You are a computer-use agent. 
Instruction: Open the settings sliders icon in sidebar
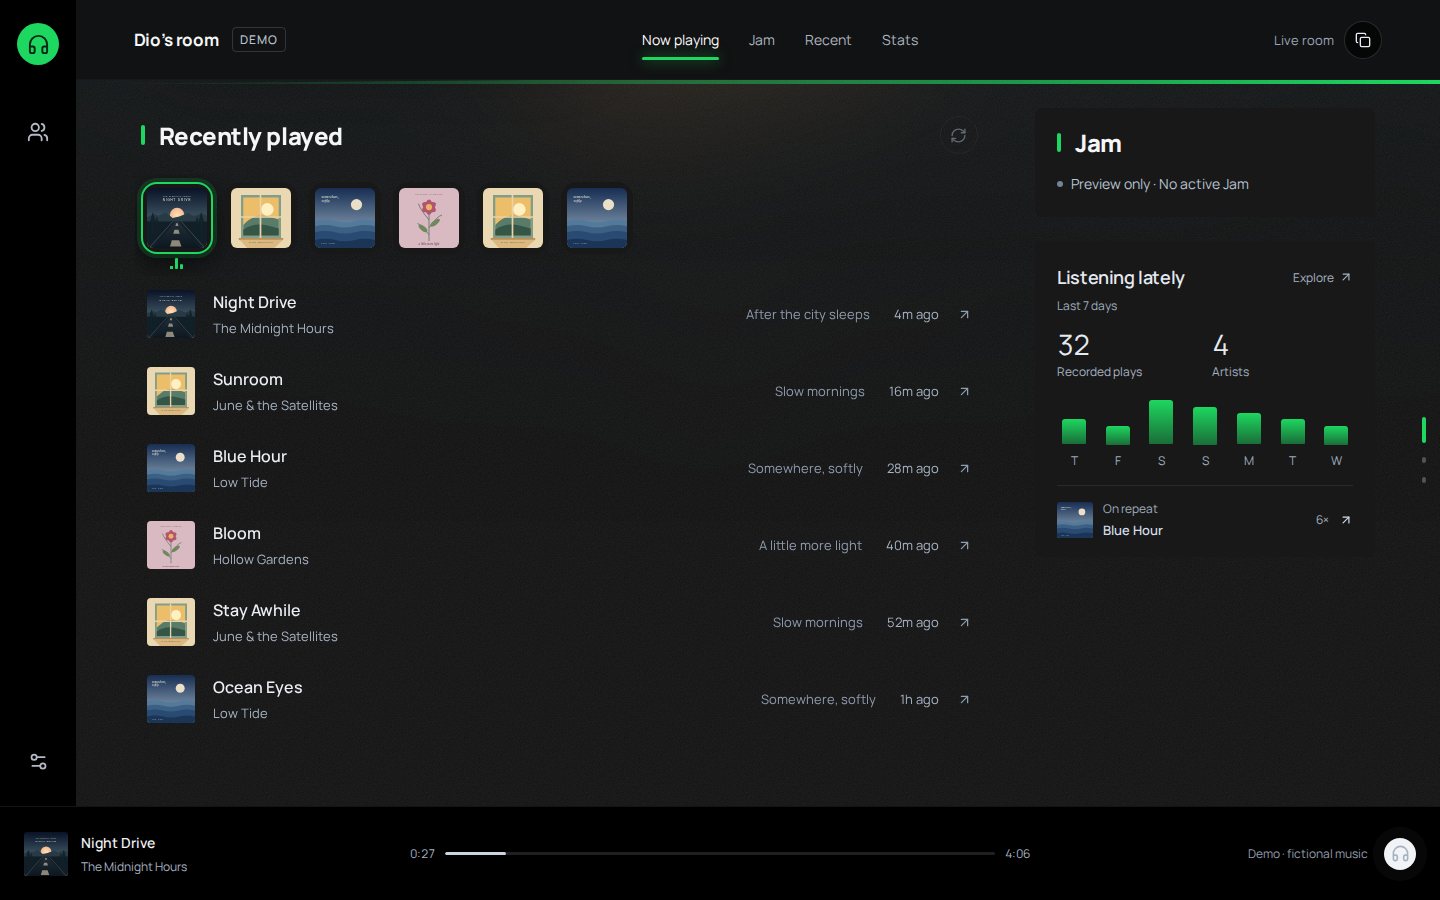pyautogui.click(x=38, y=761)
